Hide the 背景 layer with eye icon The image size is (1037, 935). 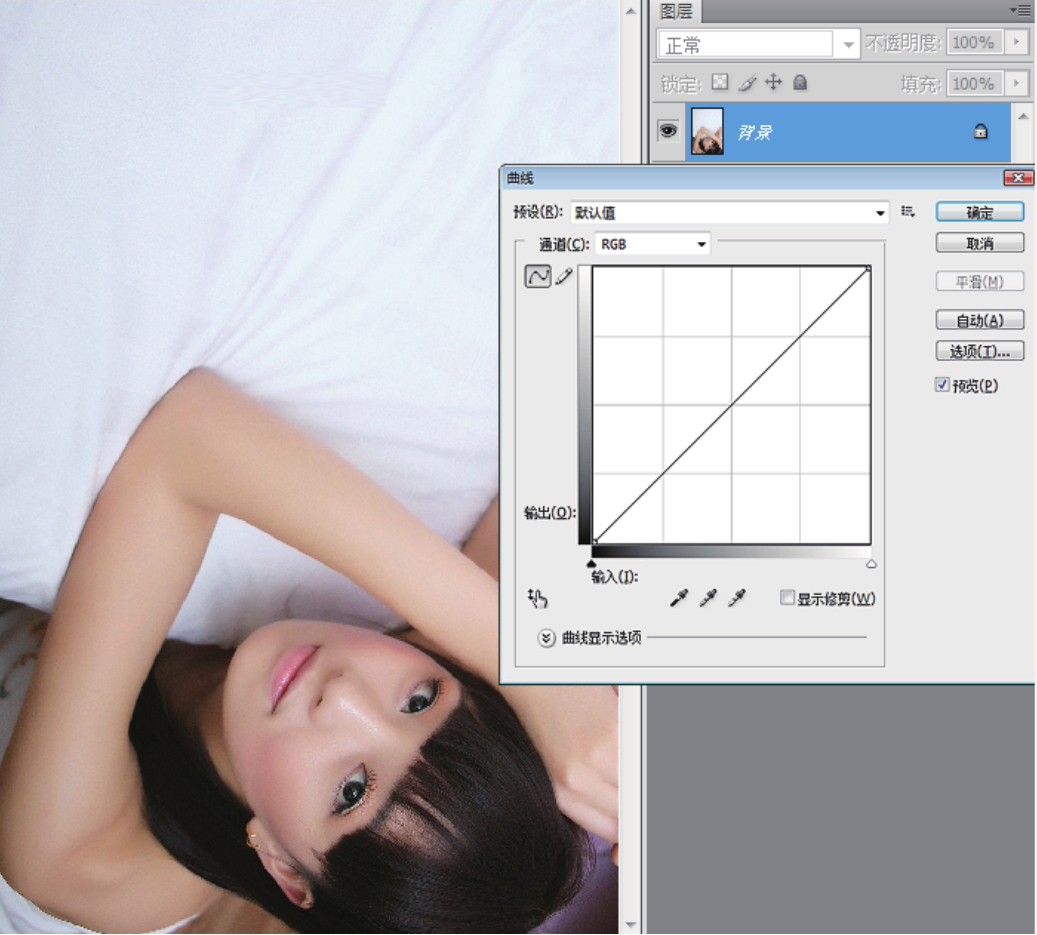click(x=668, y=131)
